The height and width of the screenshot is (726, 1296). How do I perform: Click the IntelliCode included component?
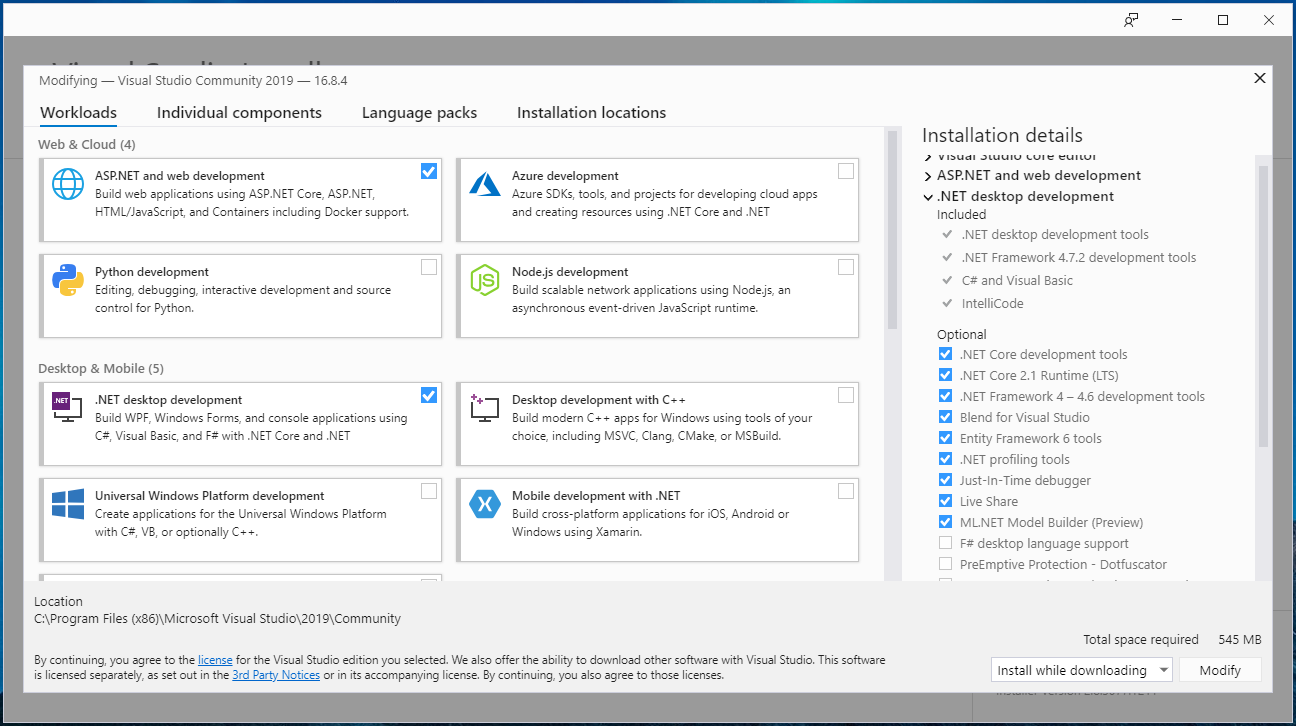point(992,303)
